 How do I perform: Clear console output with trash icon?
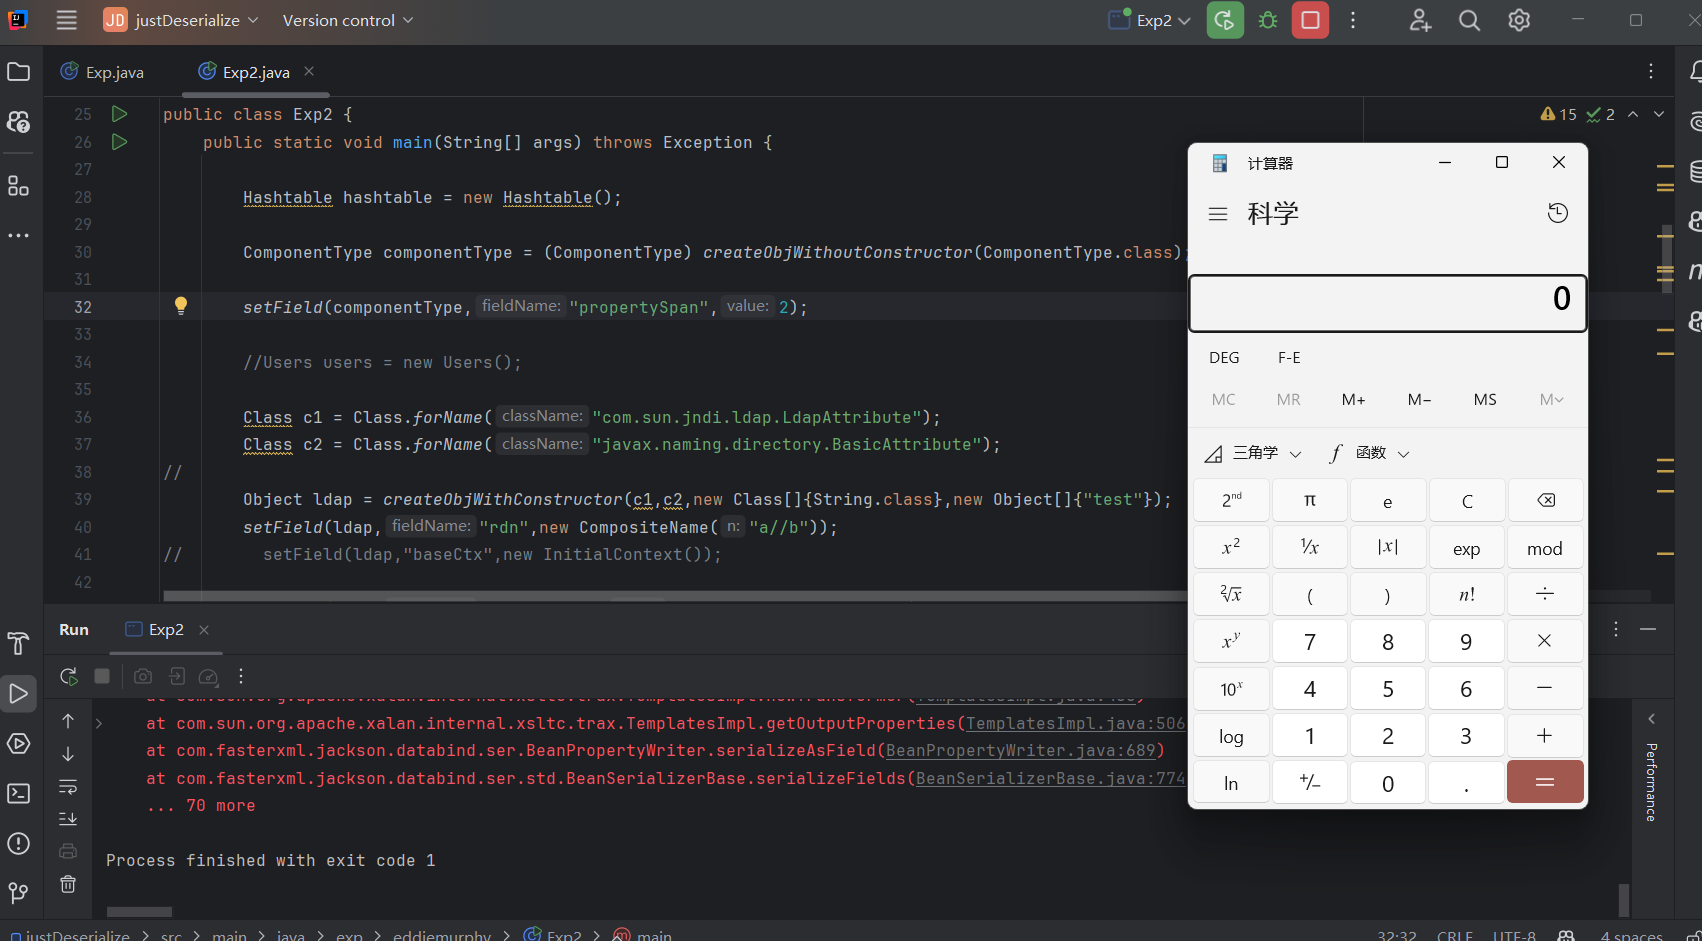[68, 884]
